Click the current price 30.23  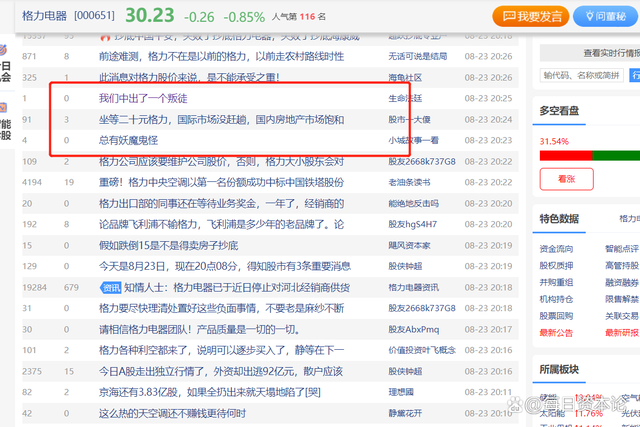click(x=150, y=16)
